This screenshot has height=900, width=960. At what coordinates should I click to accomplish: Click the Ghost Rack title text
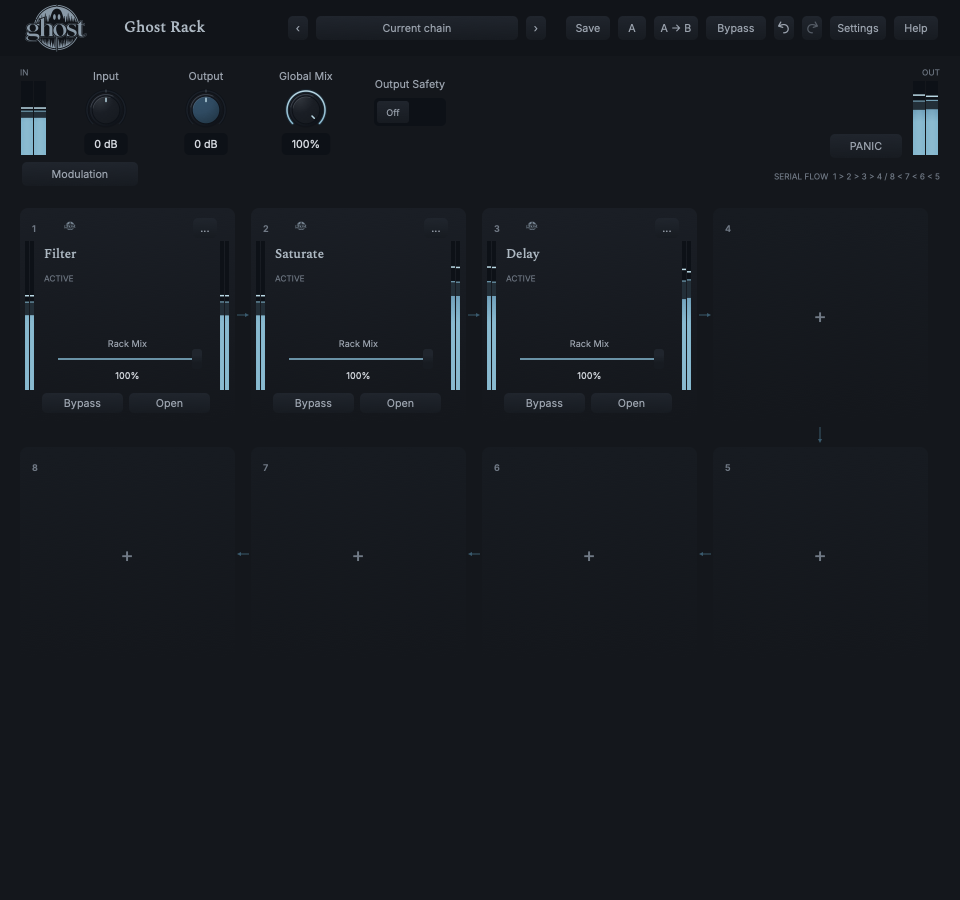point(165,27)
